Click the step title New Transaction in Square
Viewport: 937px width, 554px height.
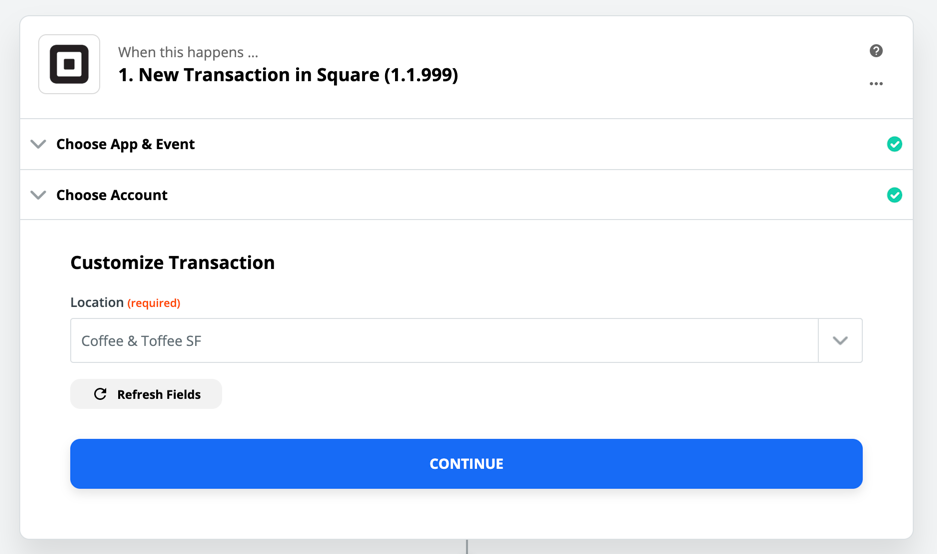click(288, 75)
